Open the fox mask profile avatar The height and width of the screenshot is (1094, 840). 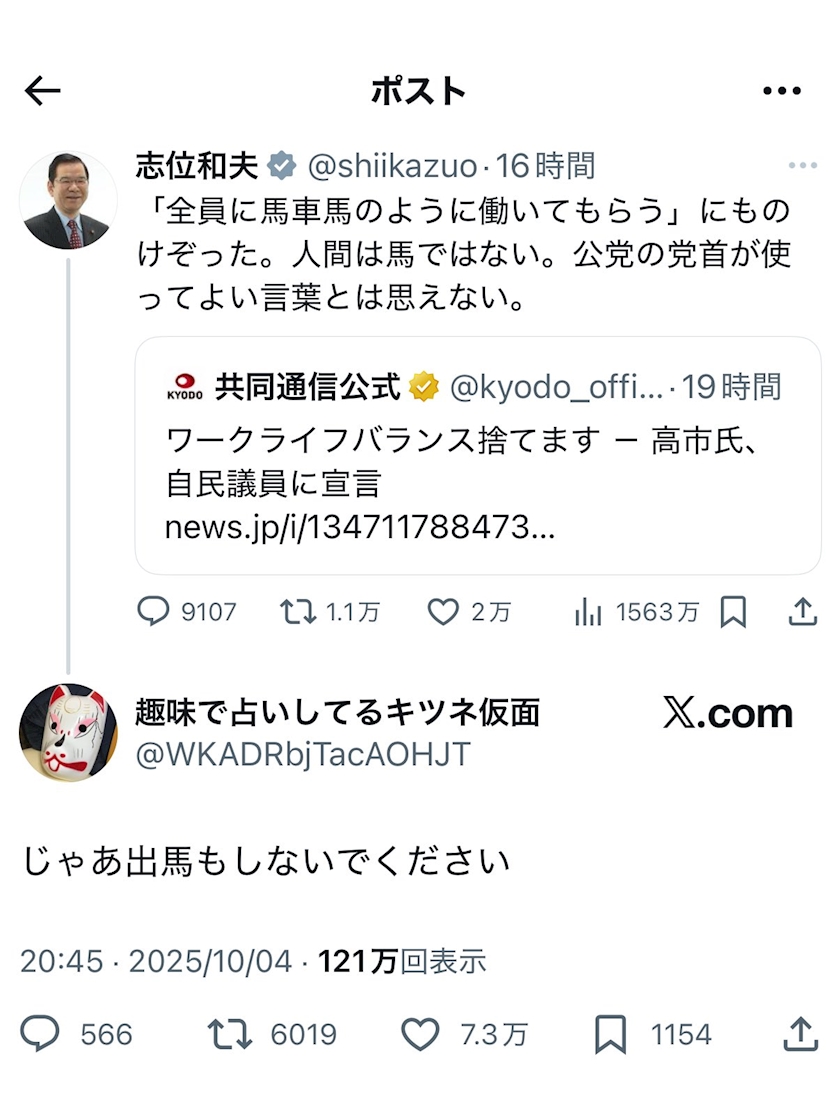click(68, 733)
